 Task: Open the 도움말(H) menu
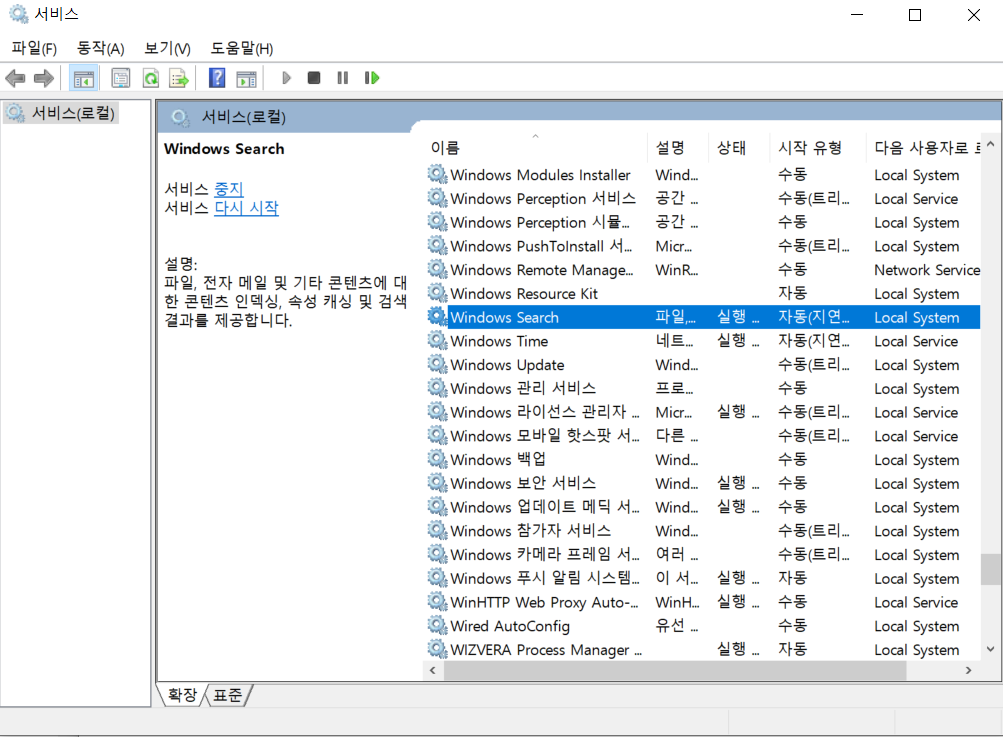click(x=242, y=48)
